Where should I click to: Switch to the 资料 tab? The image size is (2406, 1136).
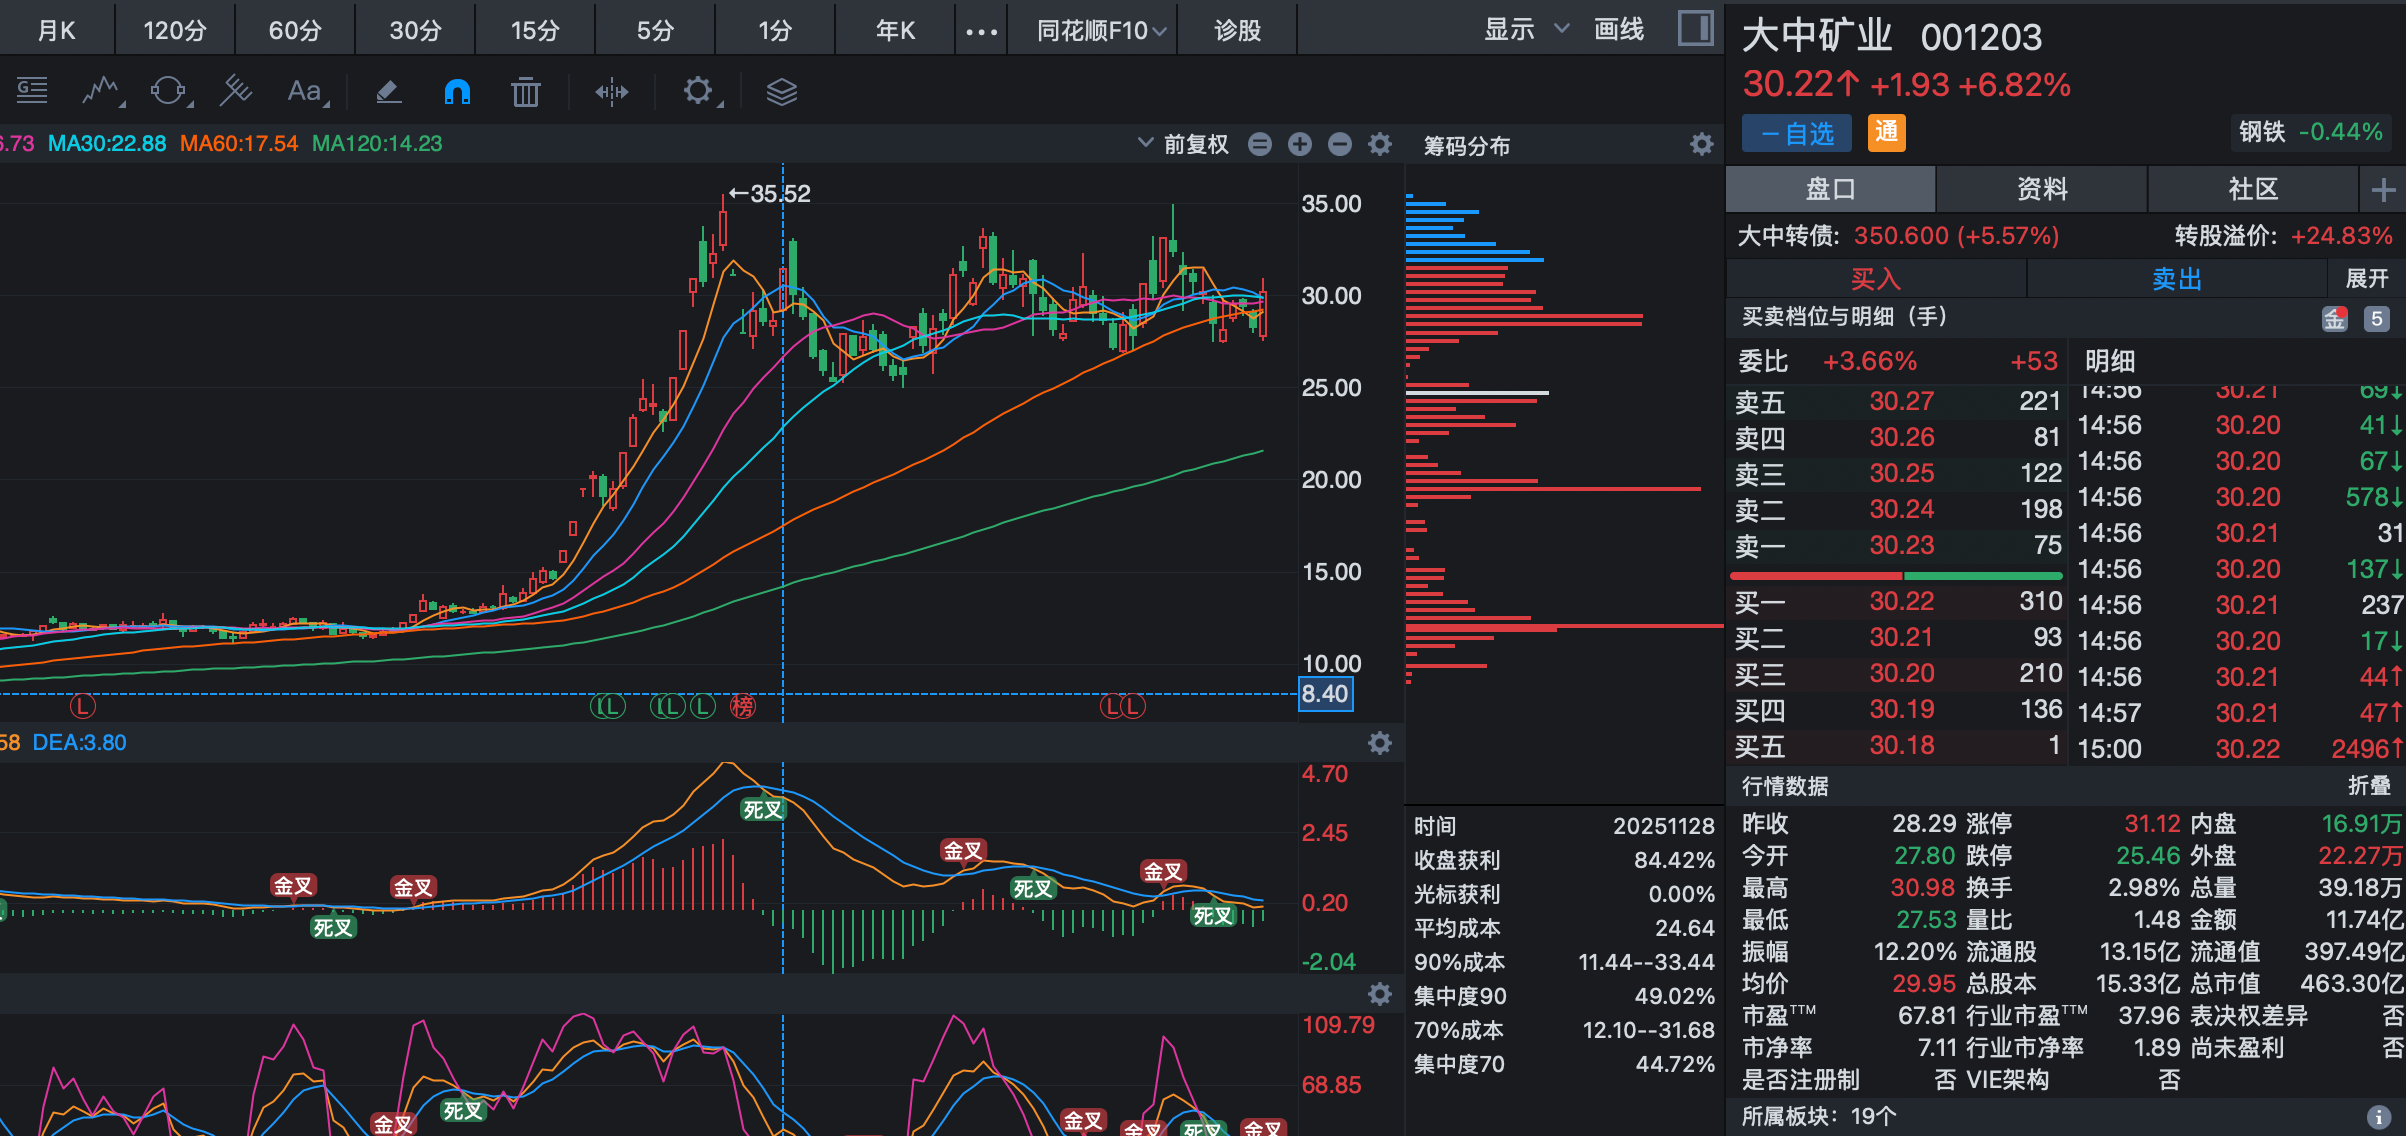2041,189
